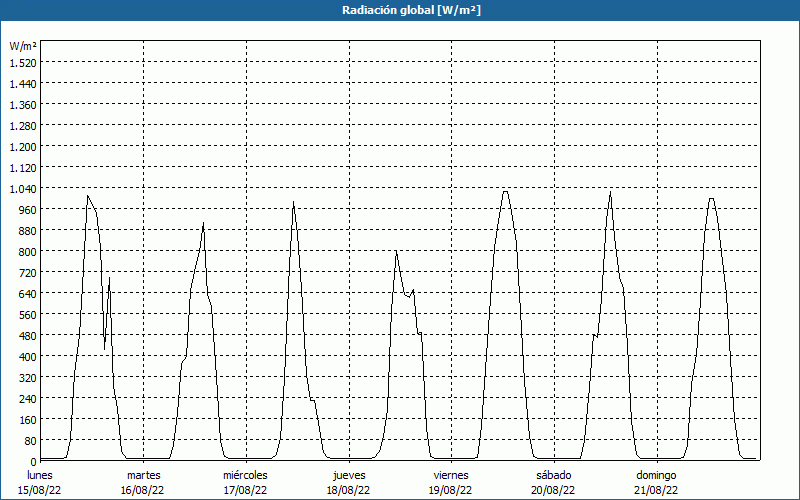Image resolution: width=800 pixels, height=500 pixels.
Task: Click the 1.280 y-axis value
Action: click(23, 126)
